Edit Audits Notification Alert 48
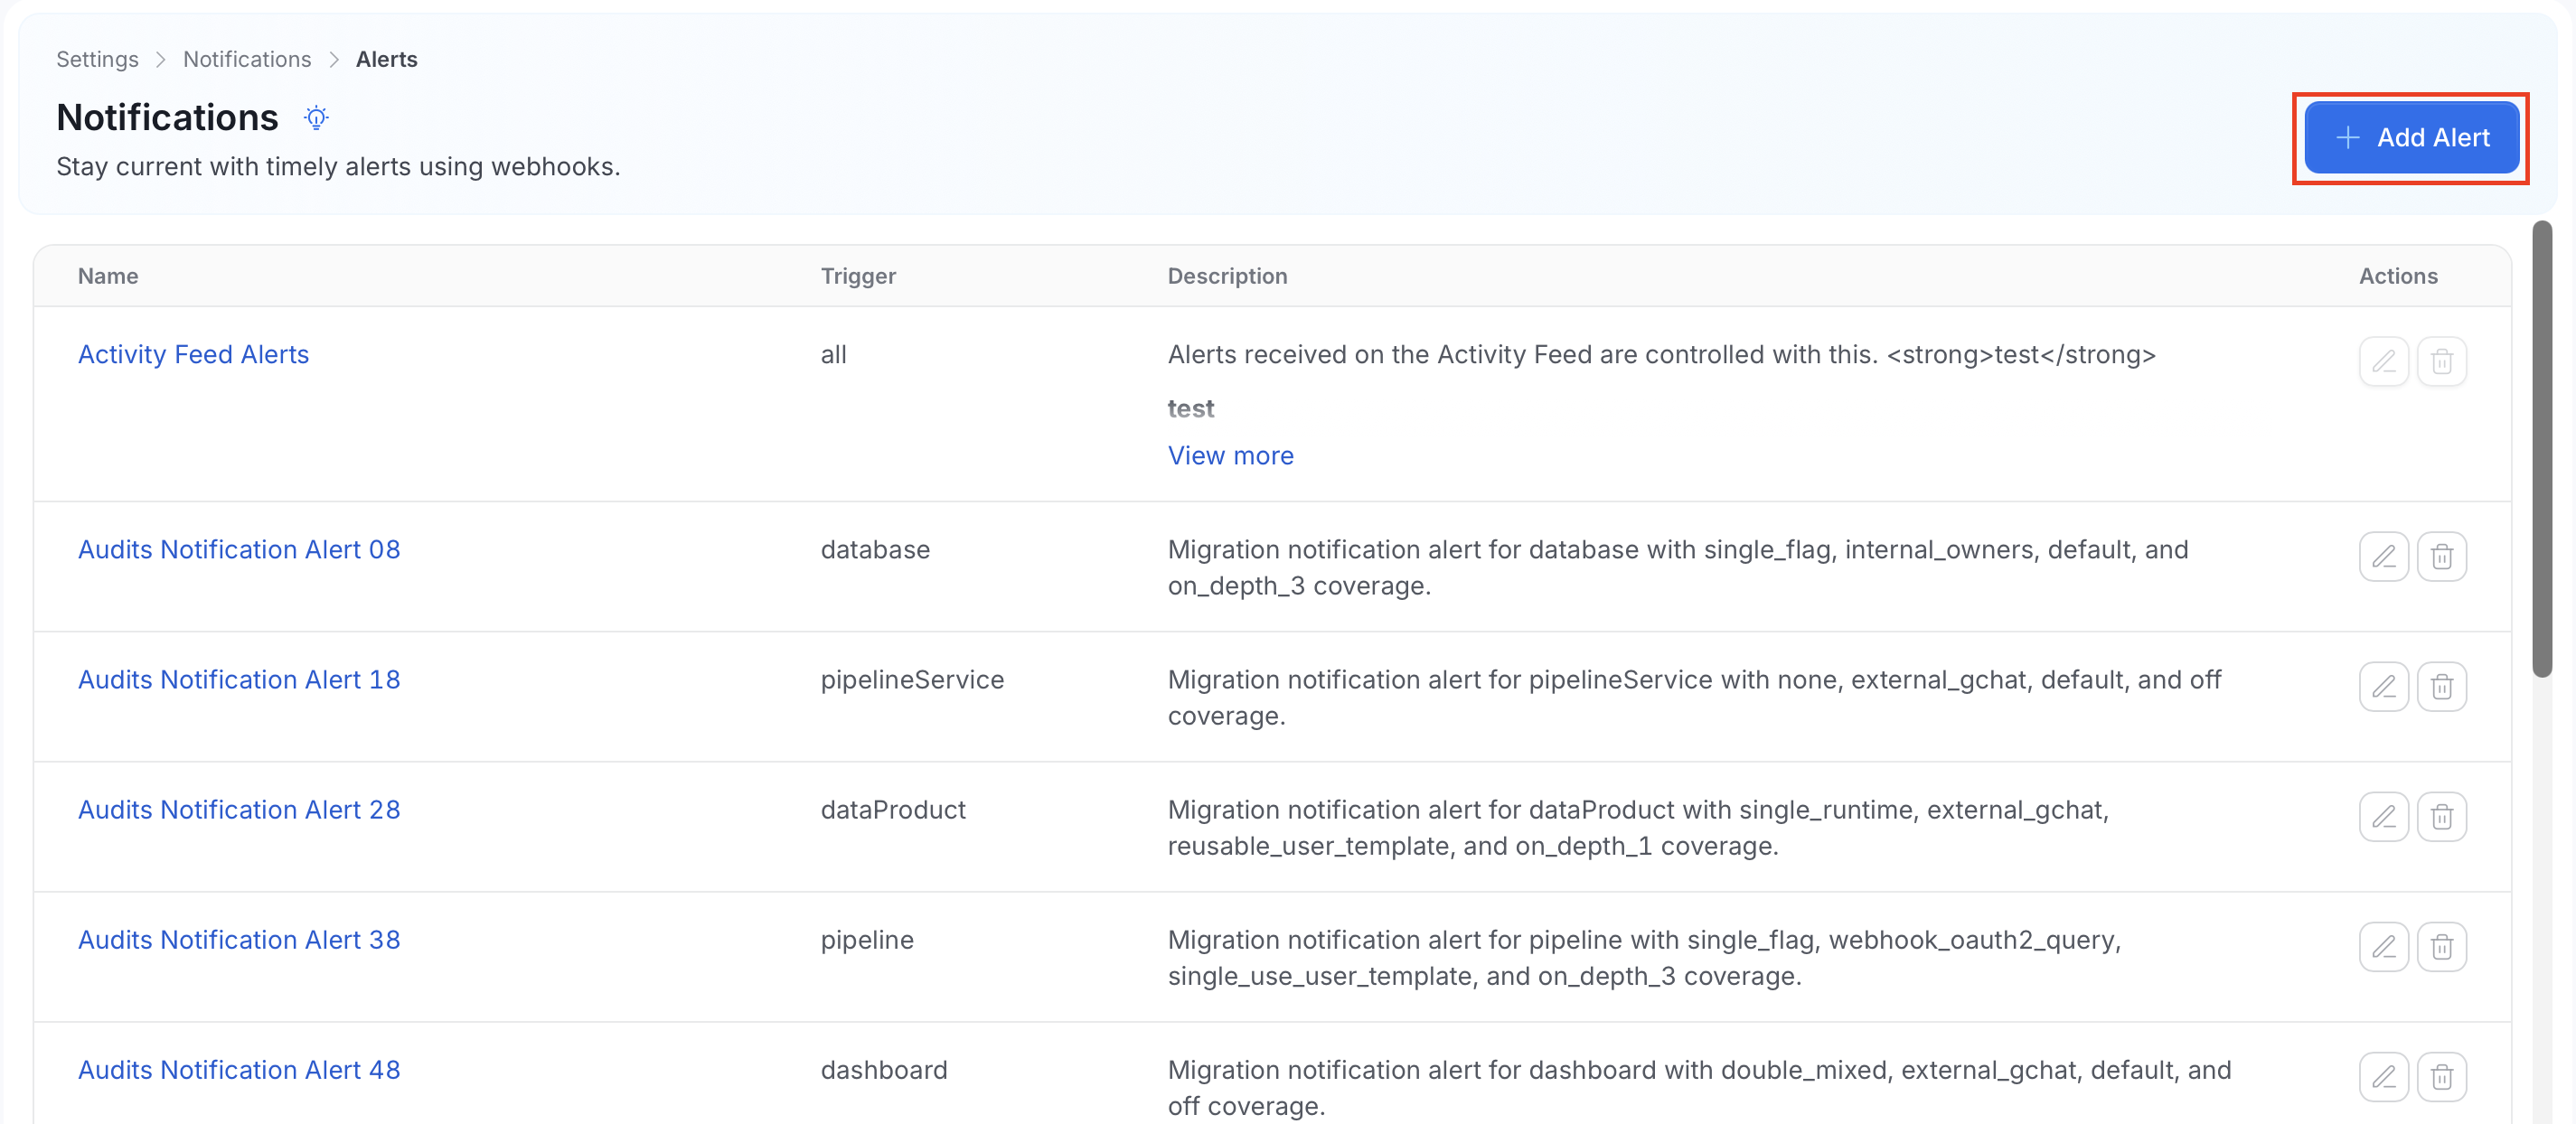 pyautogui.click(x=2383, y=1076)
